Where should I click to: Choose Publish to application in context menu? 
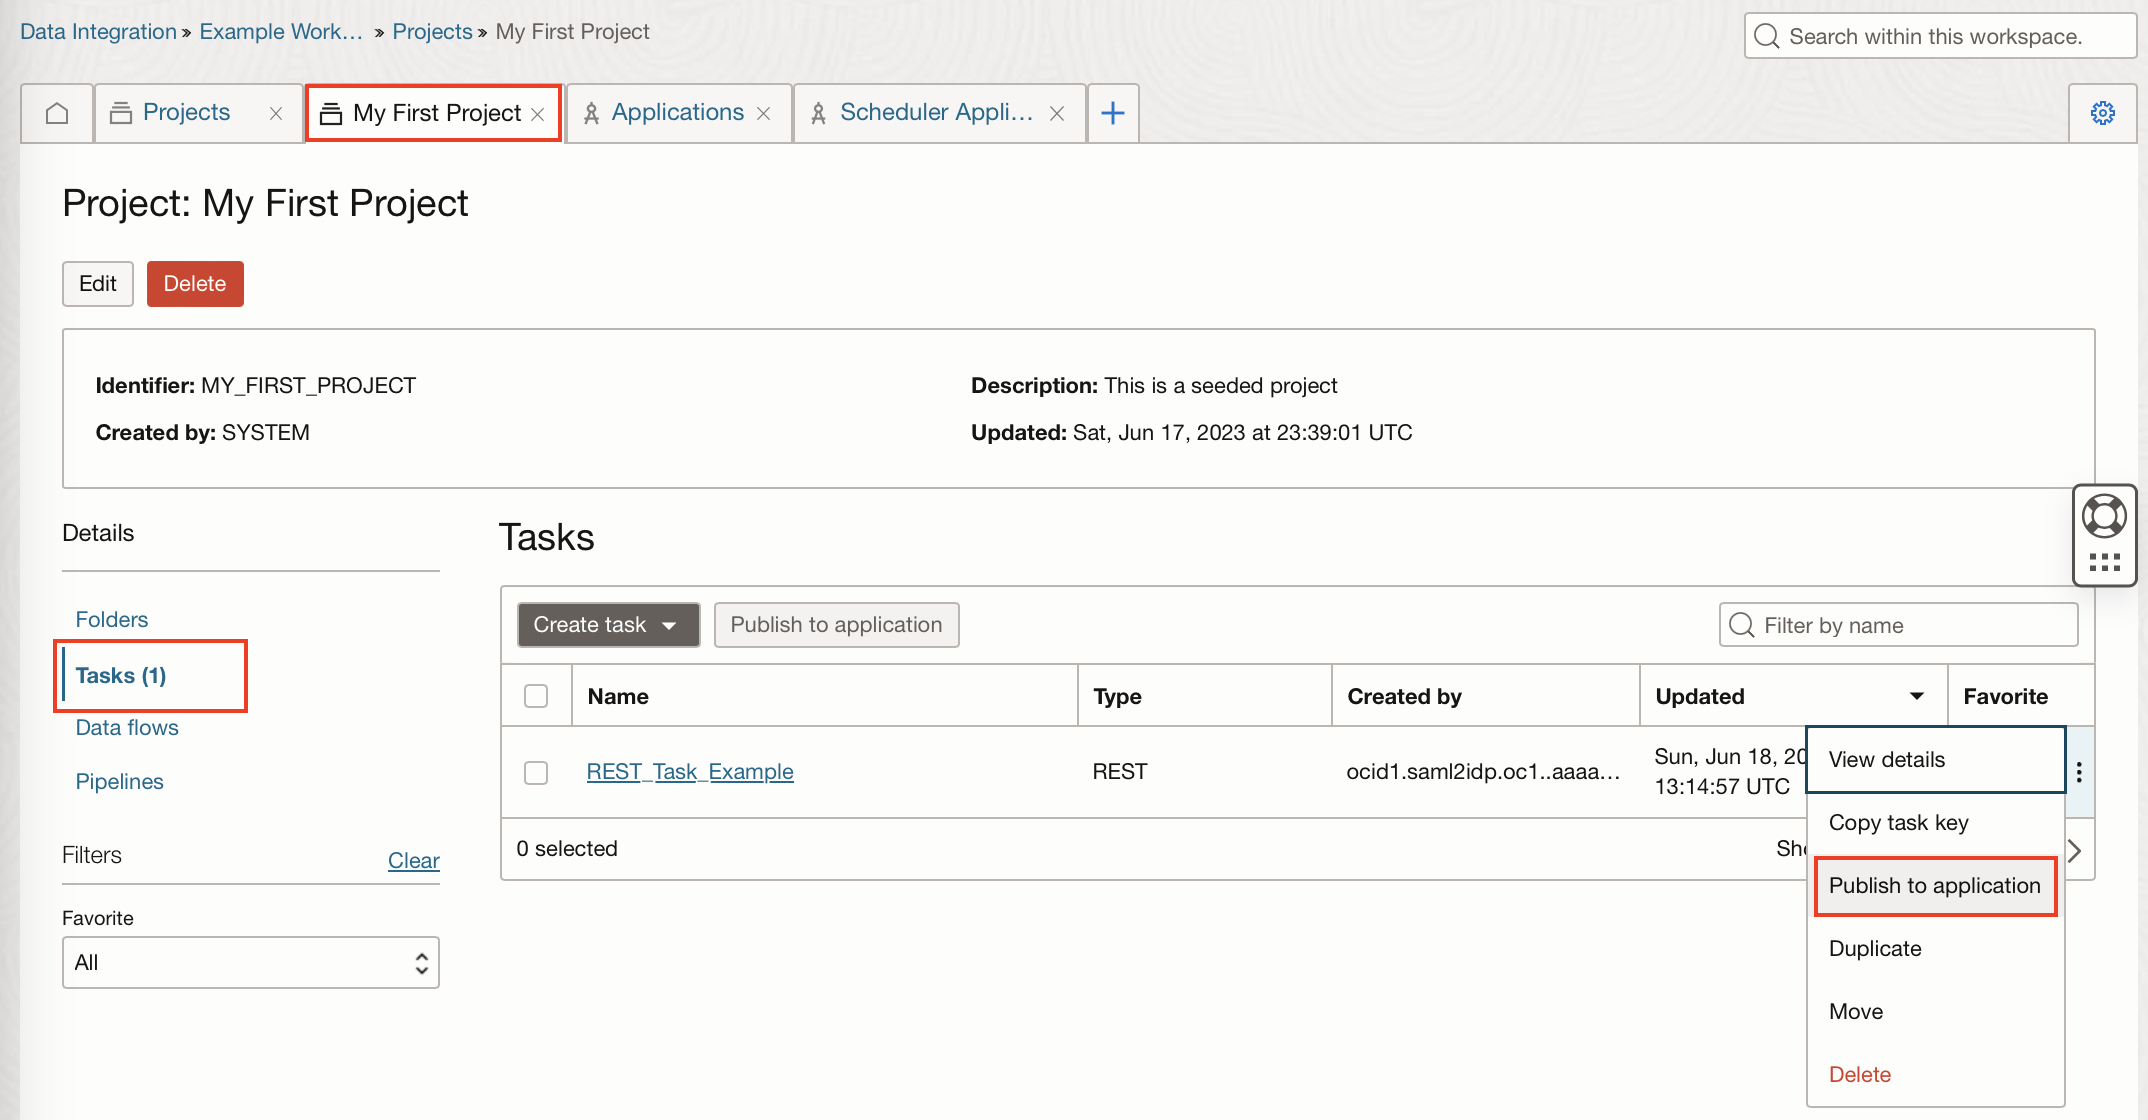[1934, 886]
